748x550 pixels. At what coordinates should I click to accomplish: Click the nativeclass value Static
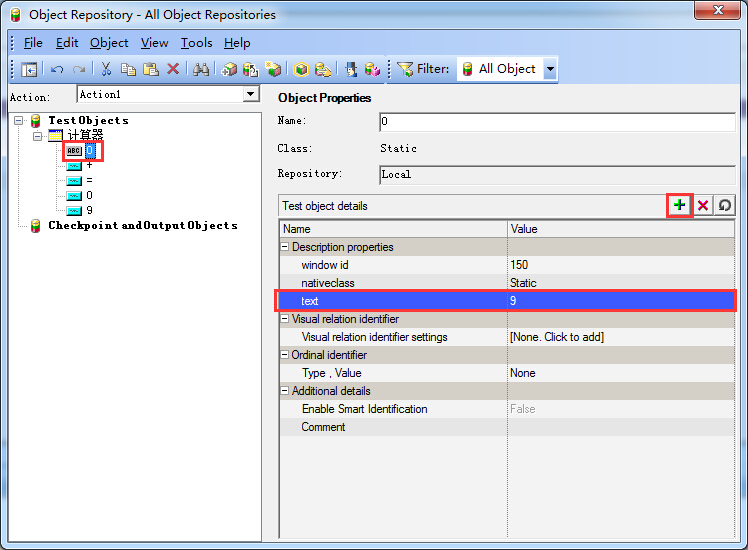tap(621, 283)
